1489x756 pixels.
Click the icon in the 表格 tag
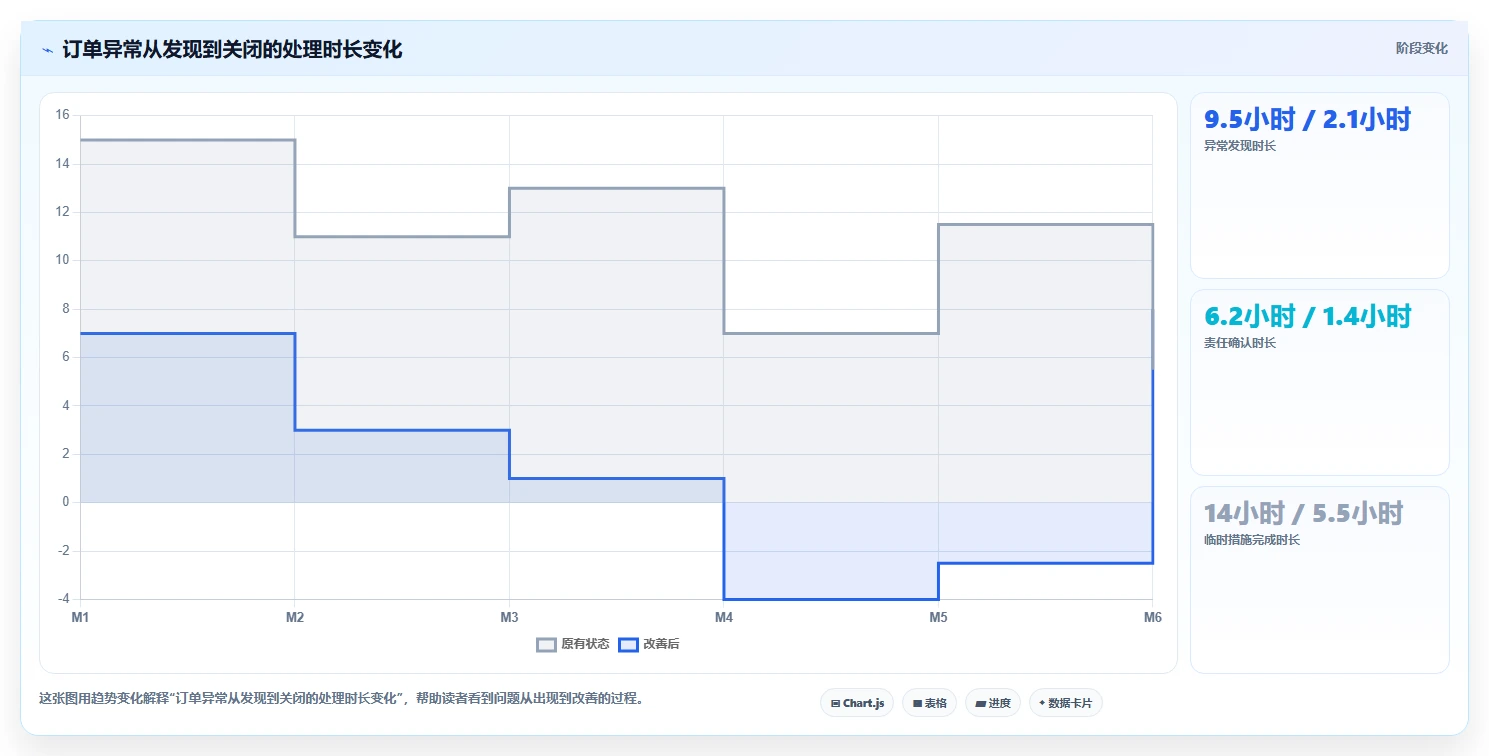(x=917, y=704)
